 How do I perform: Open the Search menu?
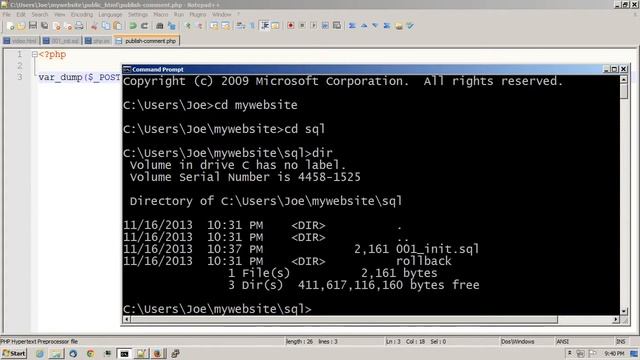pos(40,14)
